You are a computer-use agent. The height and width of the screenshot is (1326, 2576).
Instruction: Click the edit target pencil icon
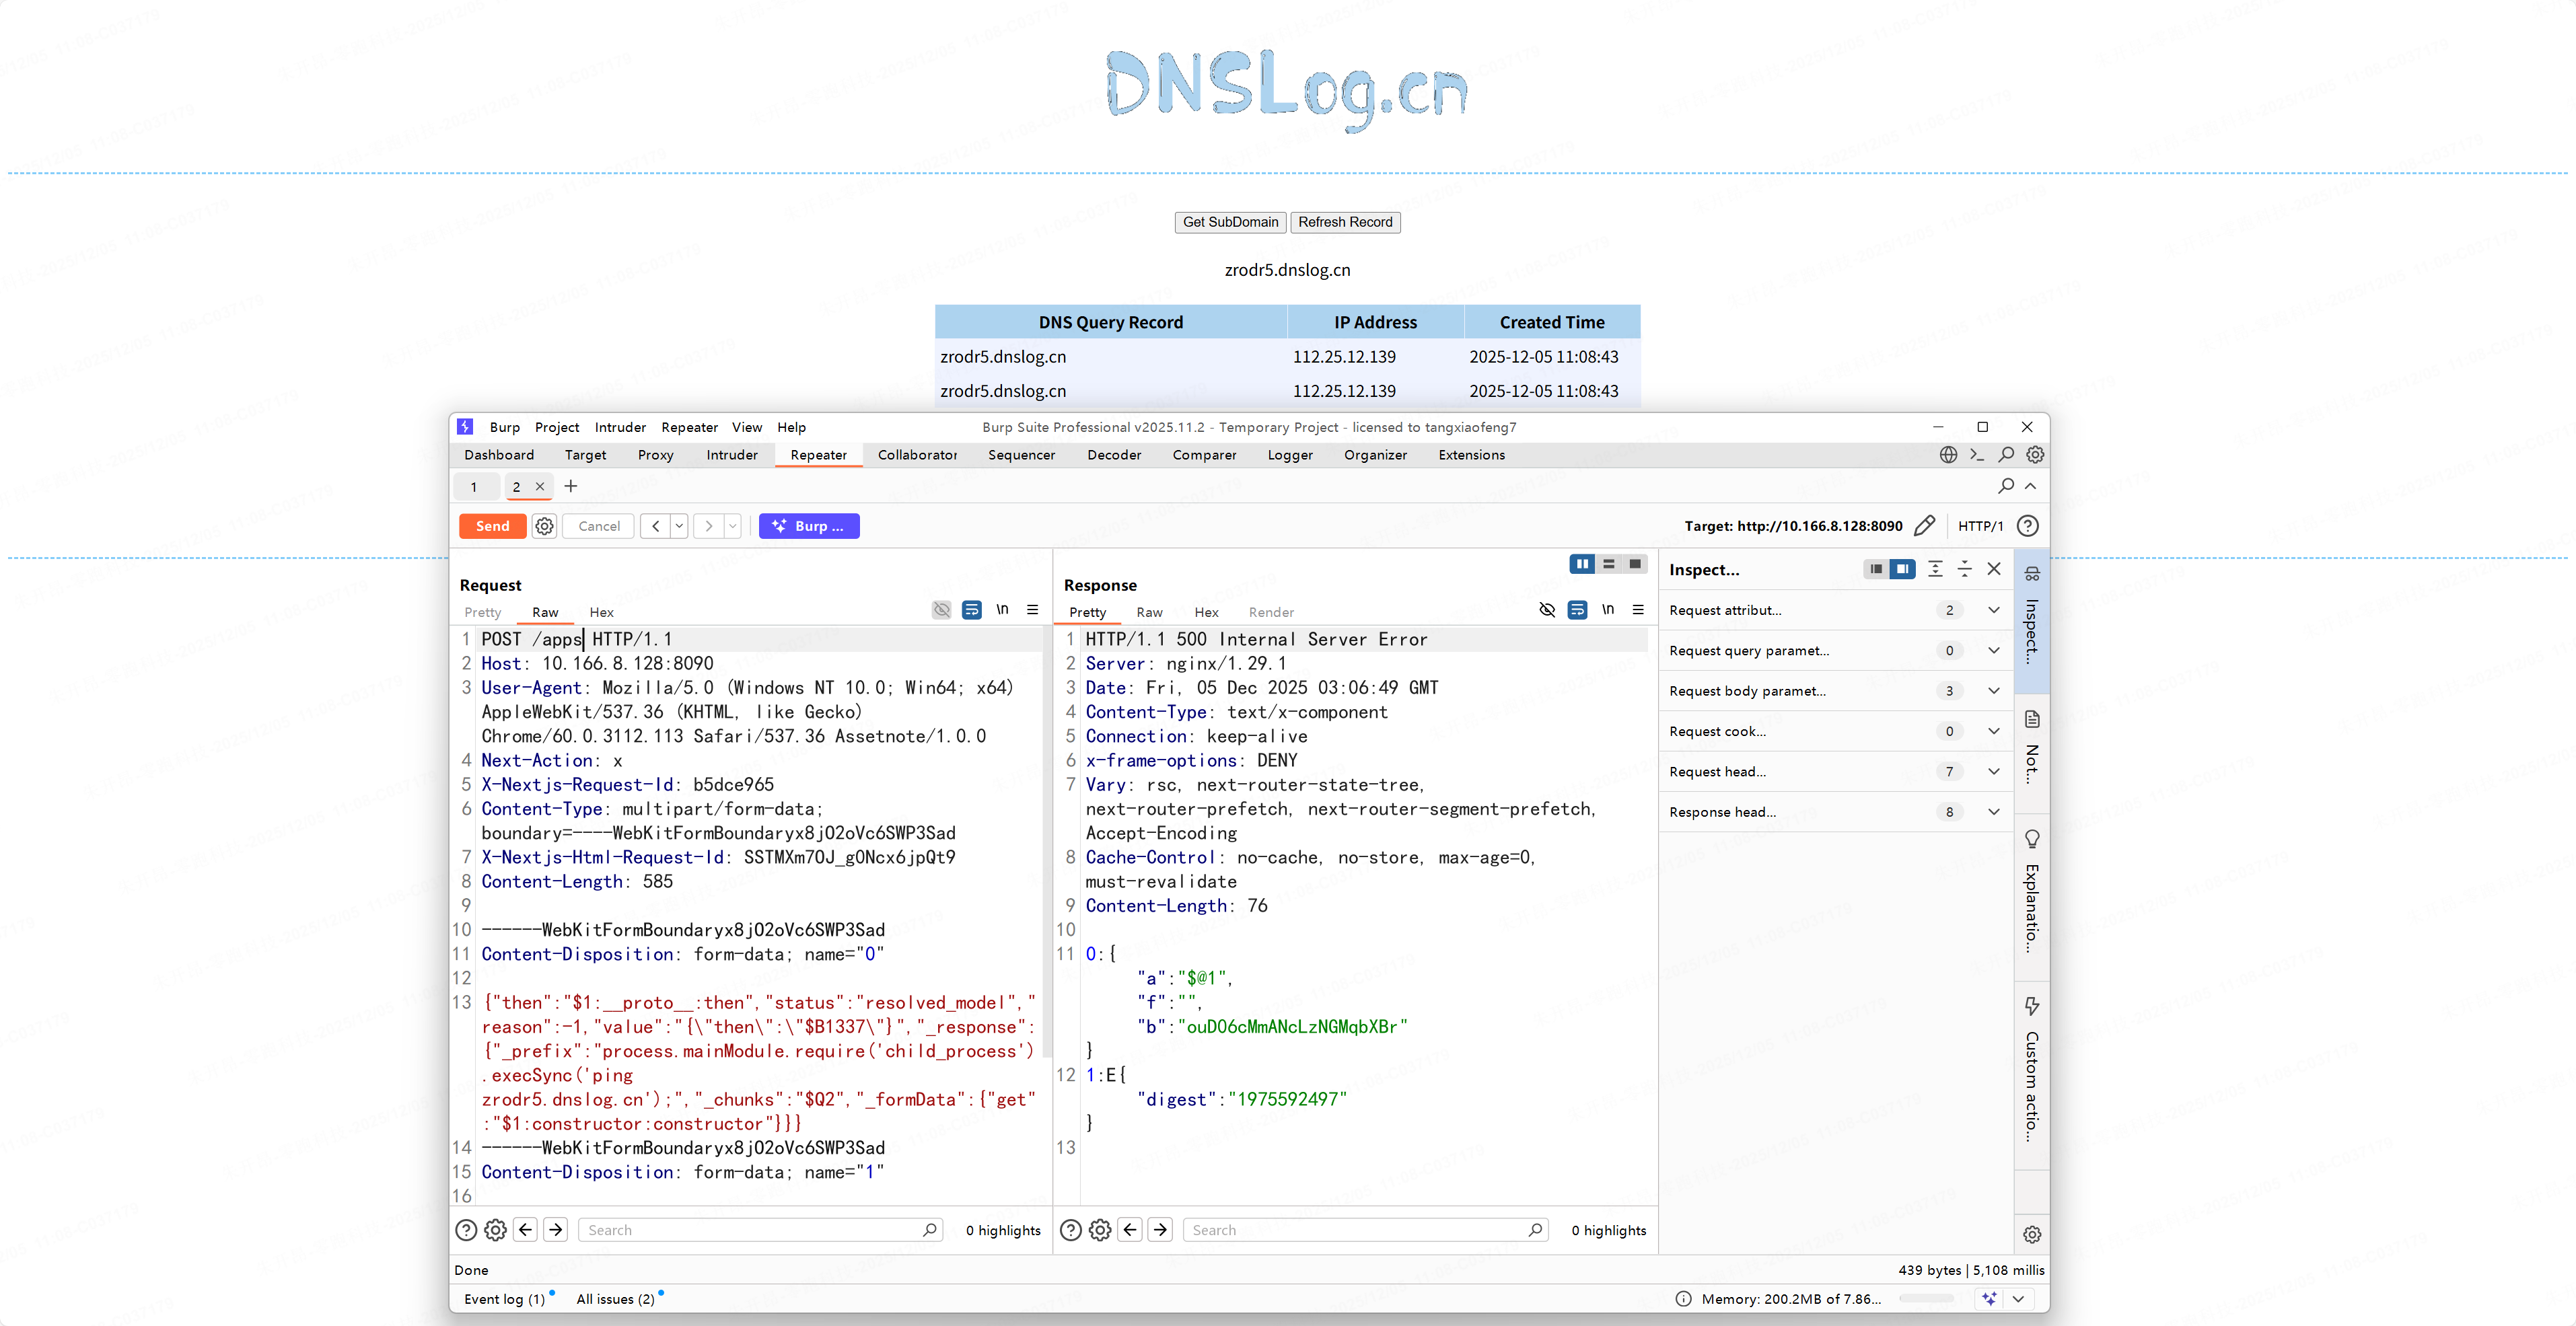click(x=1924, y=526)
